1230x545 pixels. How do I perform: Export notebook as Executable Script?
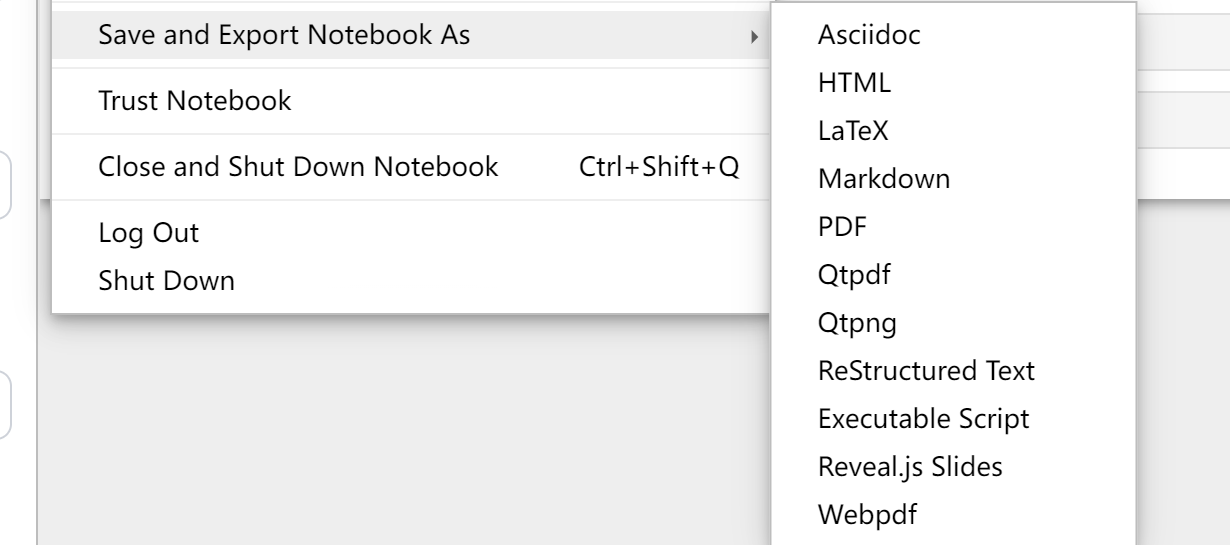[923, 418]
